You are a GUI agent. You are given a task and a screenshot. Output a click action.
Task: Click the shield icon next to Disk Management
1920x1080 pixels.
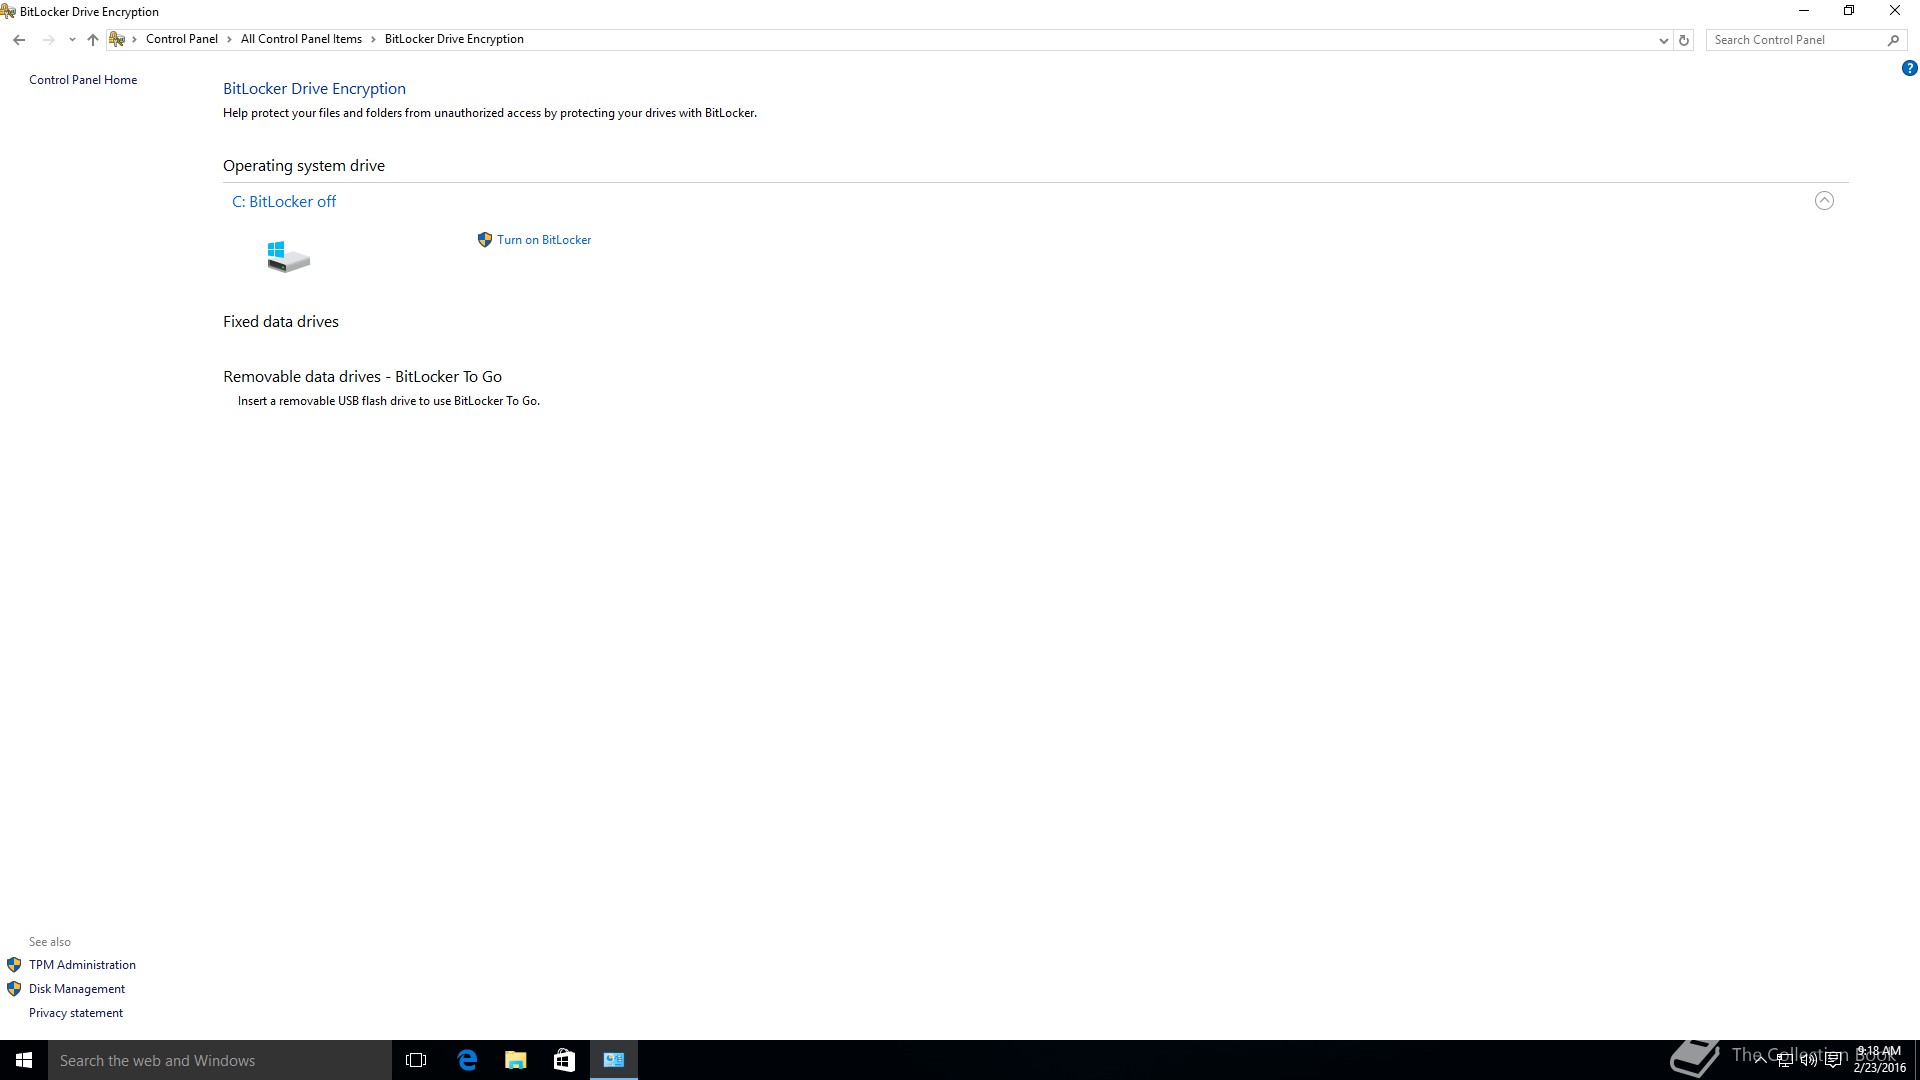pos(14,989)
